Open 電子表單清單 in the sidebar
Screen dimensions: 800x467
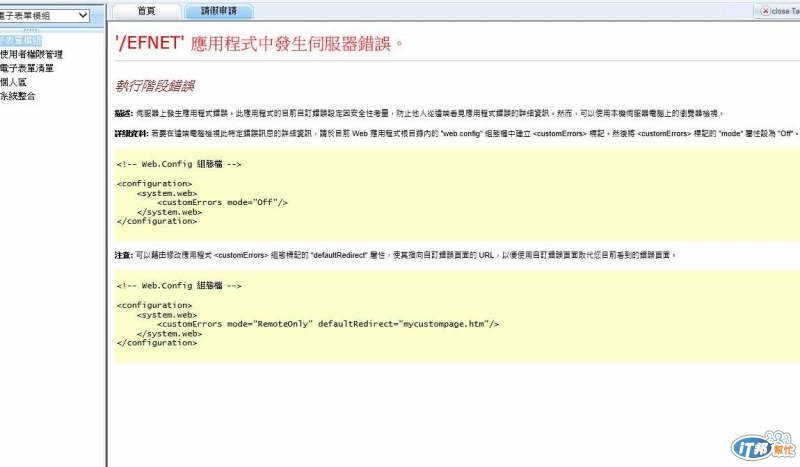point(27,68)
